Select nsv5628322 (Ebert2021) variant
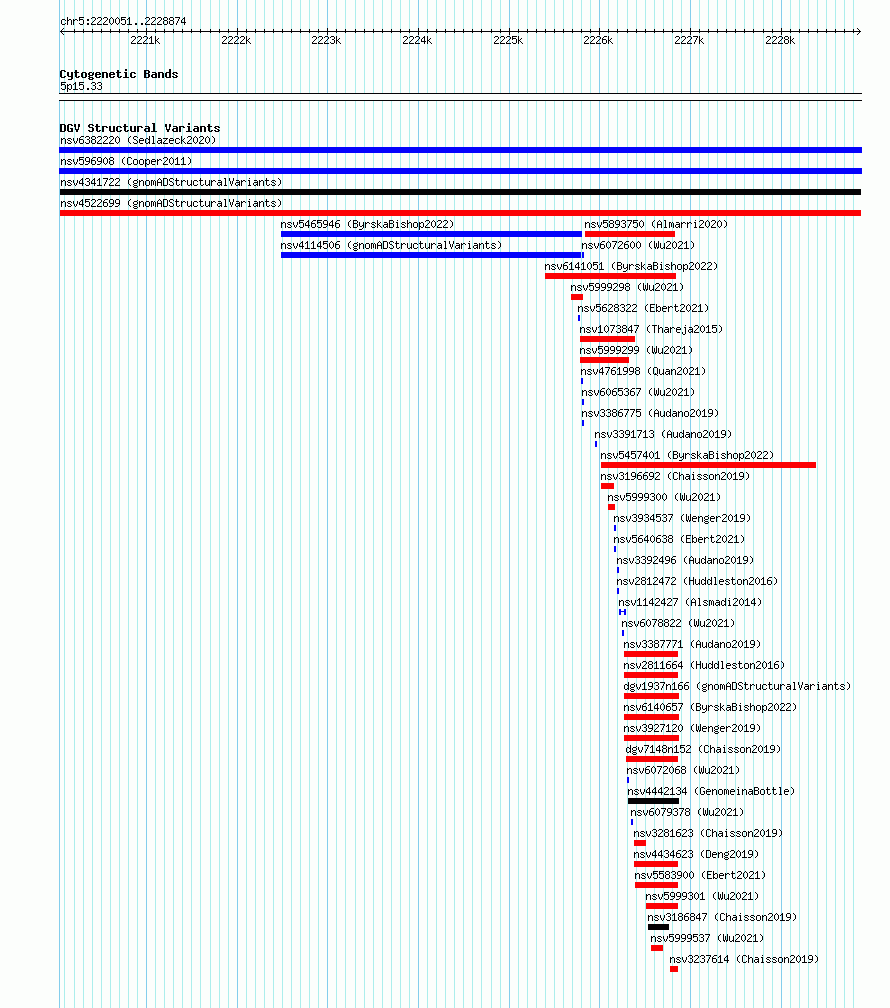Viewport: 890px width, 1008px height. pos(643,309)
